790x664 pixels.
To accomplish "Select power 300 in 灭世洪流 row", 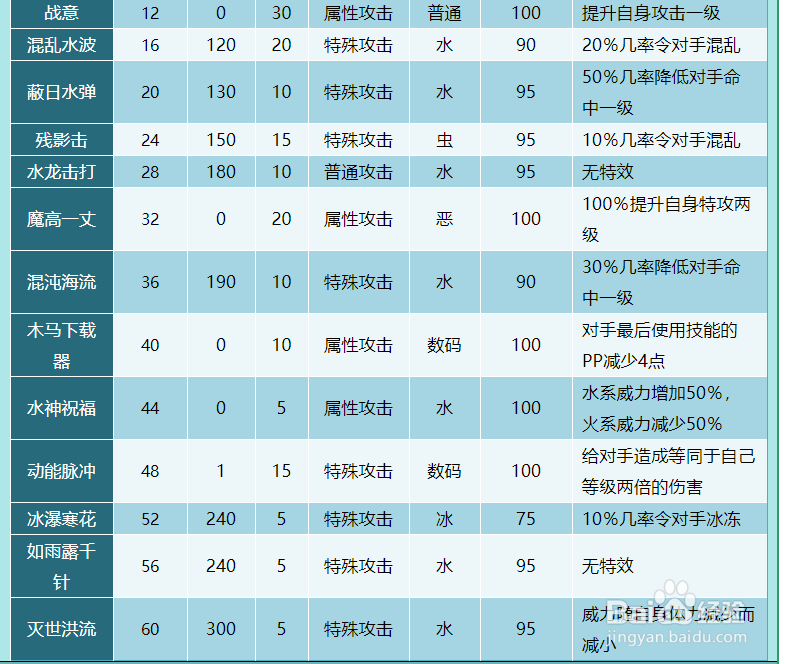I will (221, 629).
